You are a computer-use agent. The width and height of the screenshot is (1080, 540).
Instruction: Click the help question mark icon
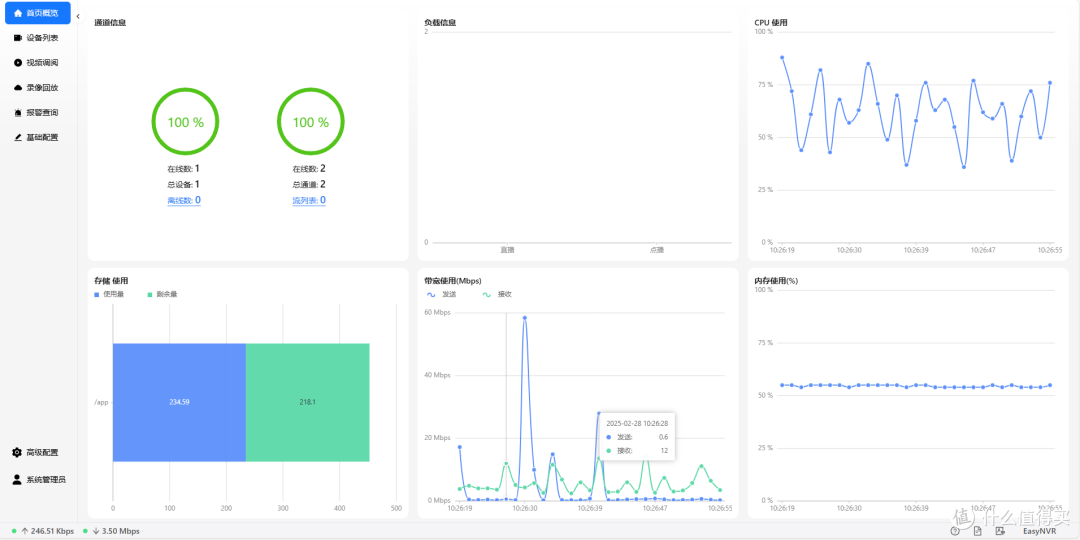tap(955, 531)
